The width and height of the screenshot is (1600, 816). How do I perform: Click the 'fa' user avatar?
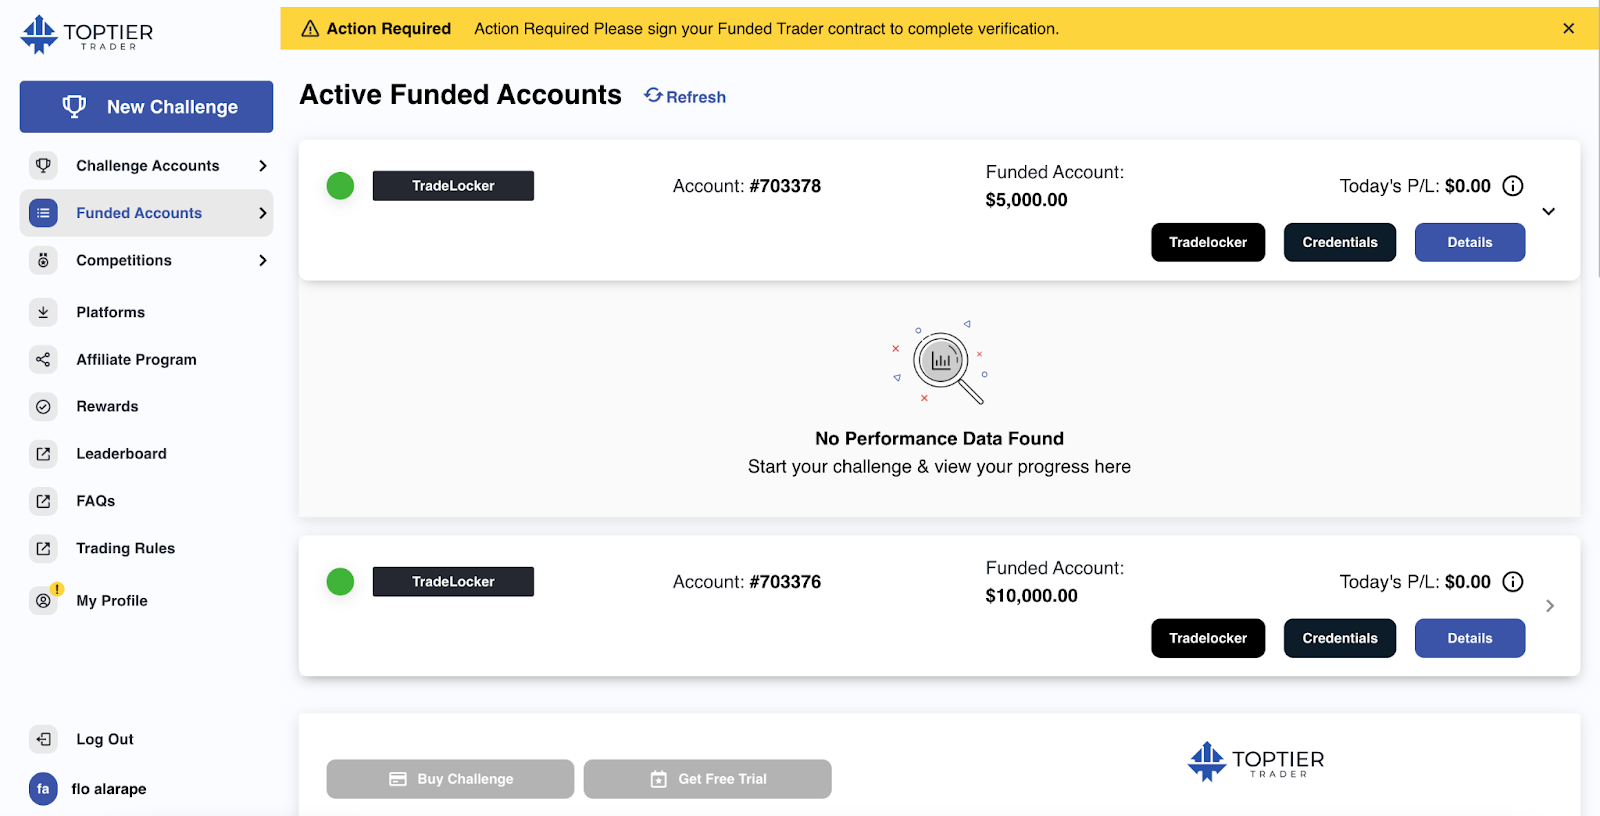point(43,788)
